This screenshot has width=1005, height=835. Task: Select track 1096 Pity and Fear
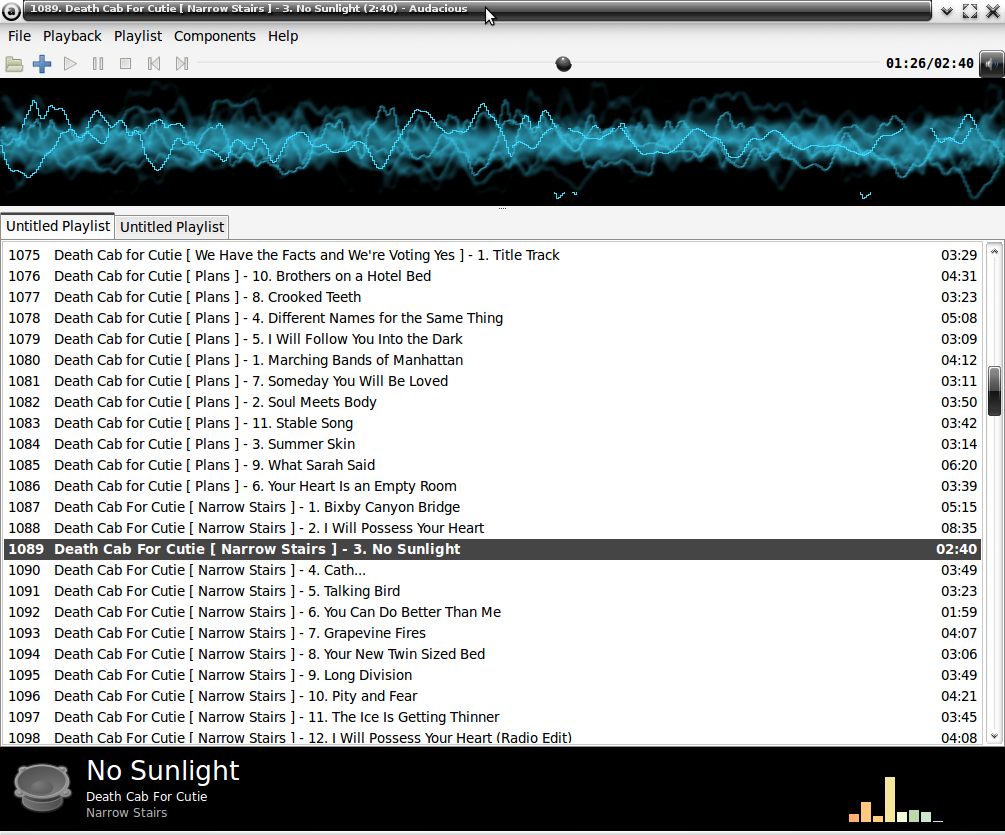point(492,697)
